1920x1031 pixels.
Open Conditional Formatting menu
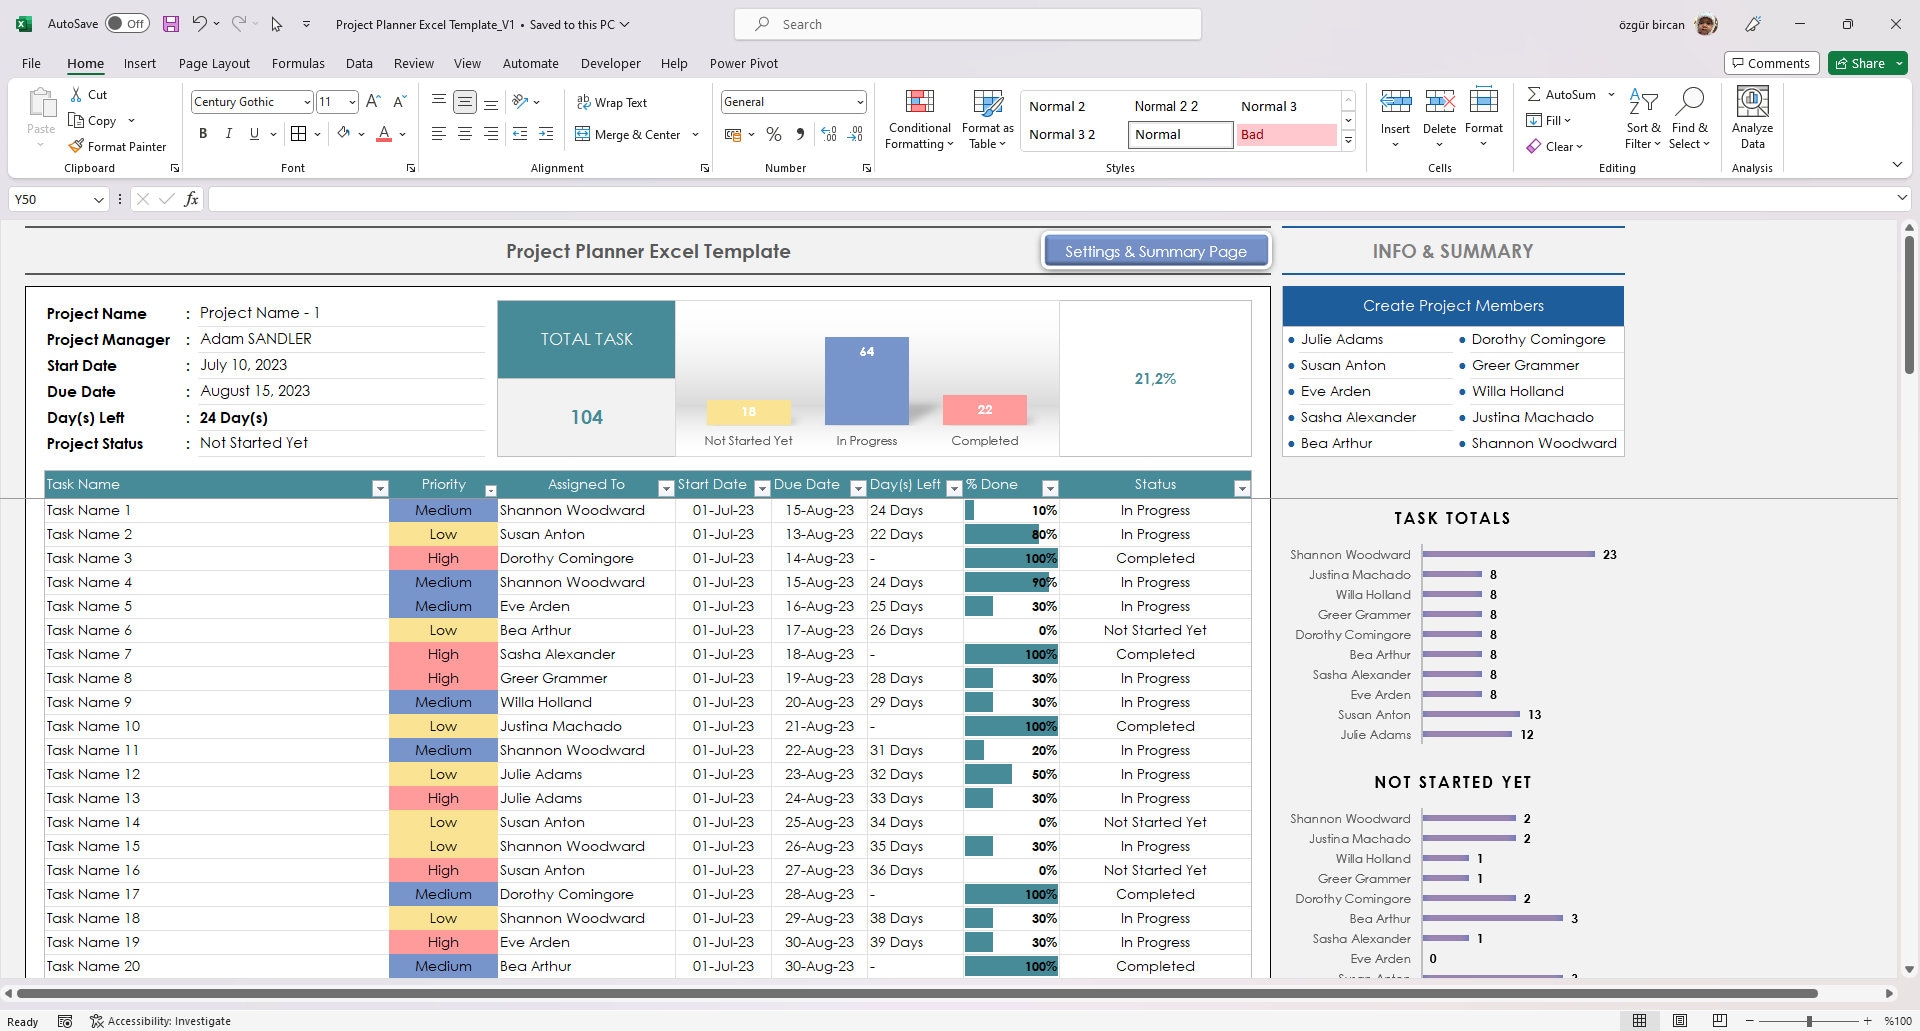[x=919, y=120]
